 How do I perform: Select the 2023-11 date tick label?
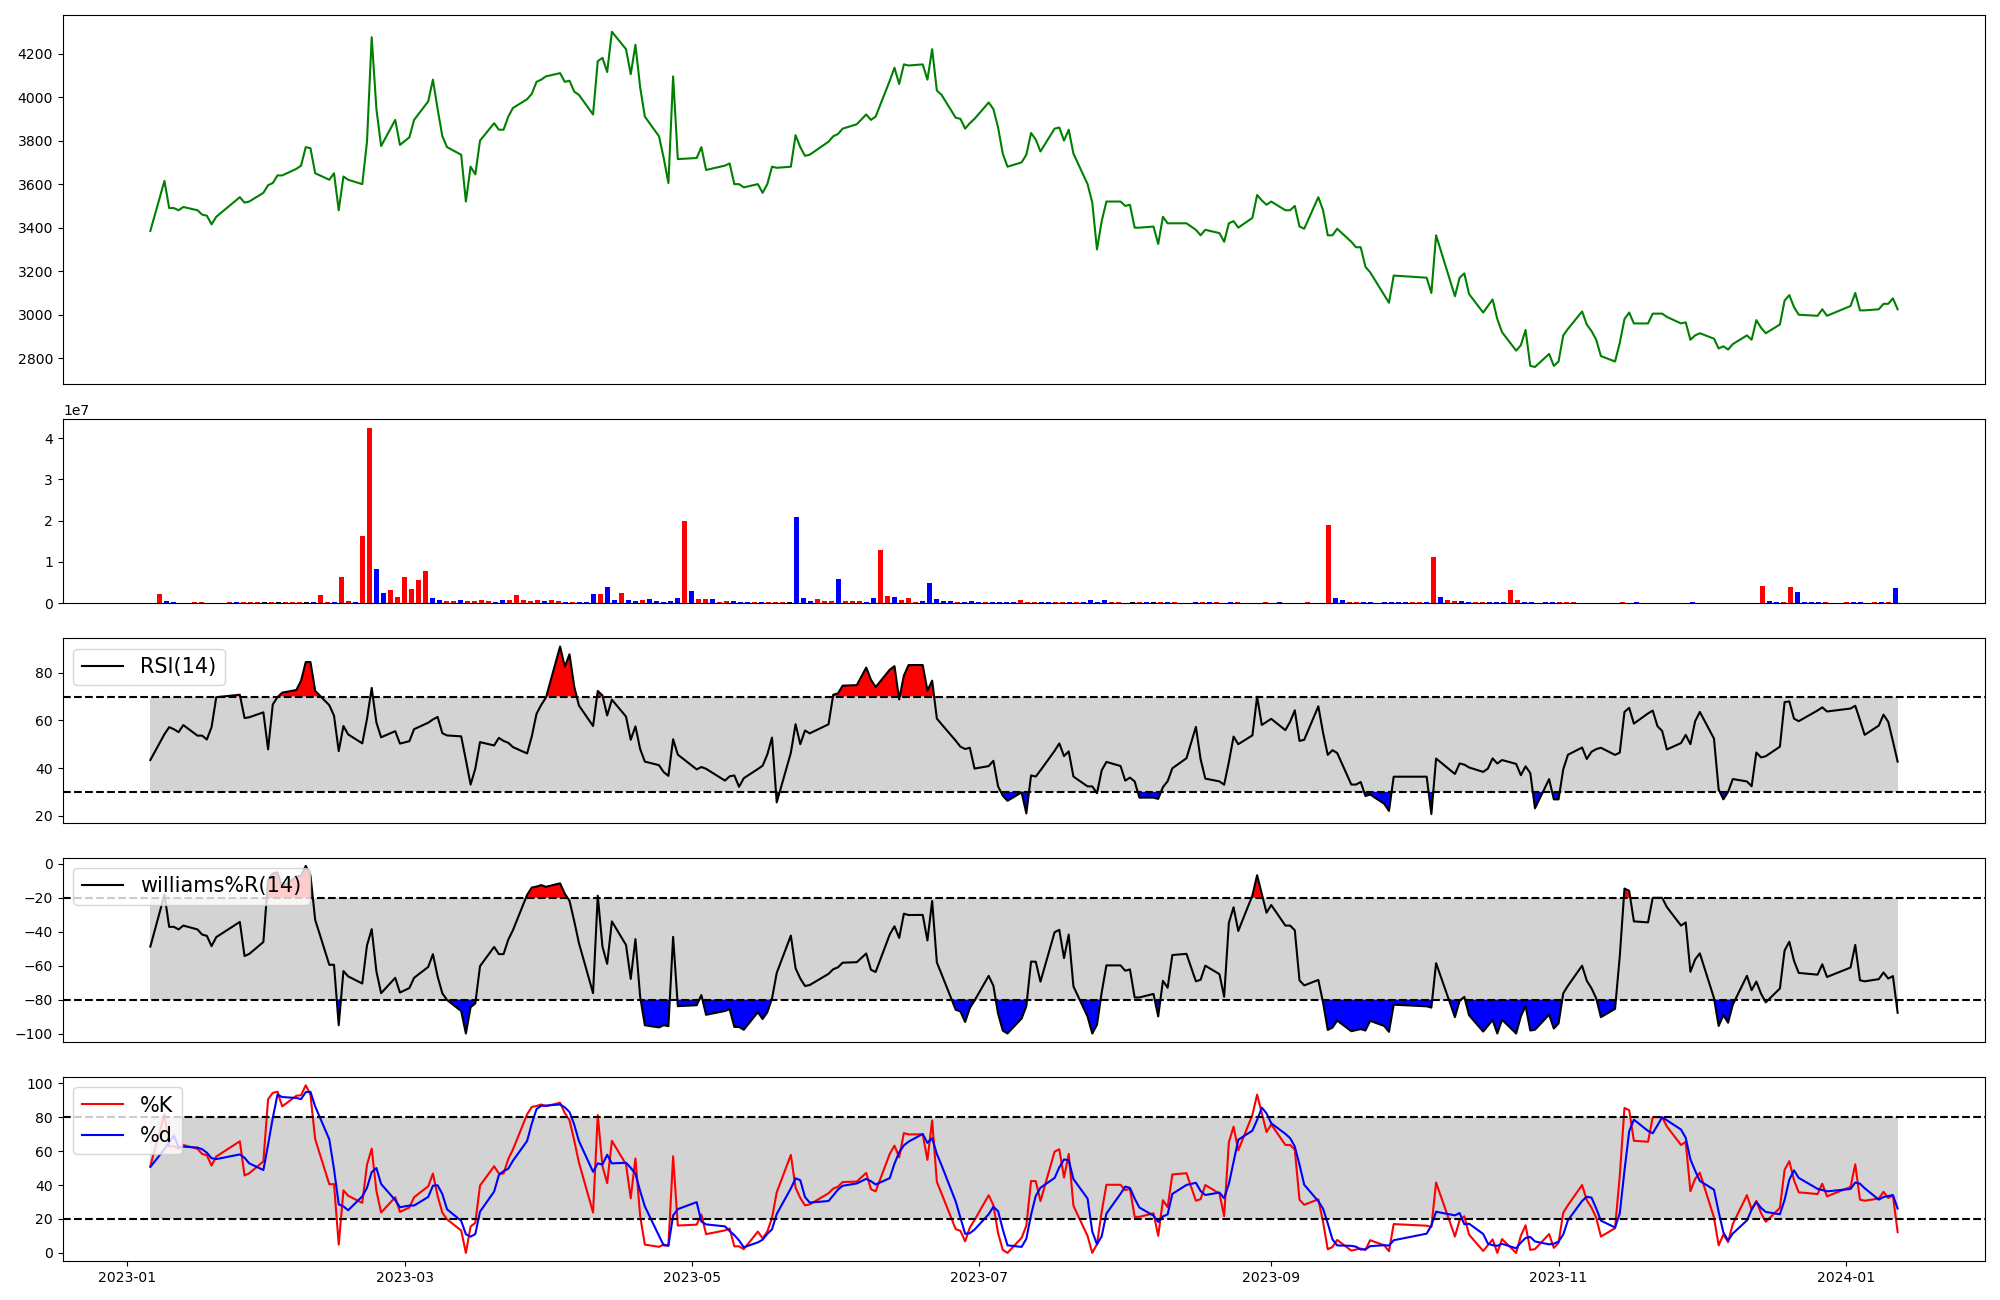pyautogui.click(x=1559, y=1276)
